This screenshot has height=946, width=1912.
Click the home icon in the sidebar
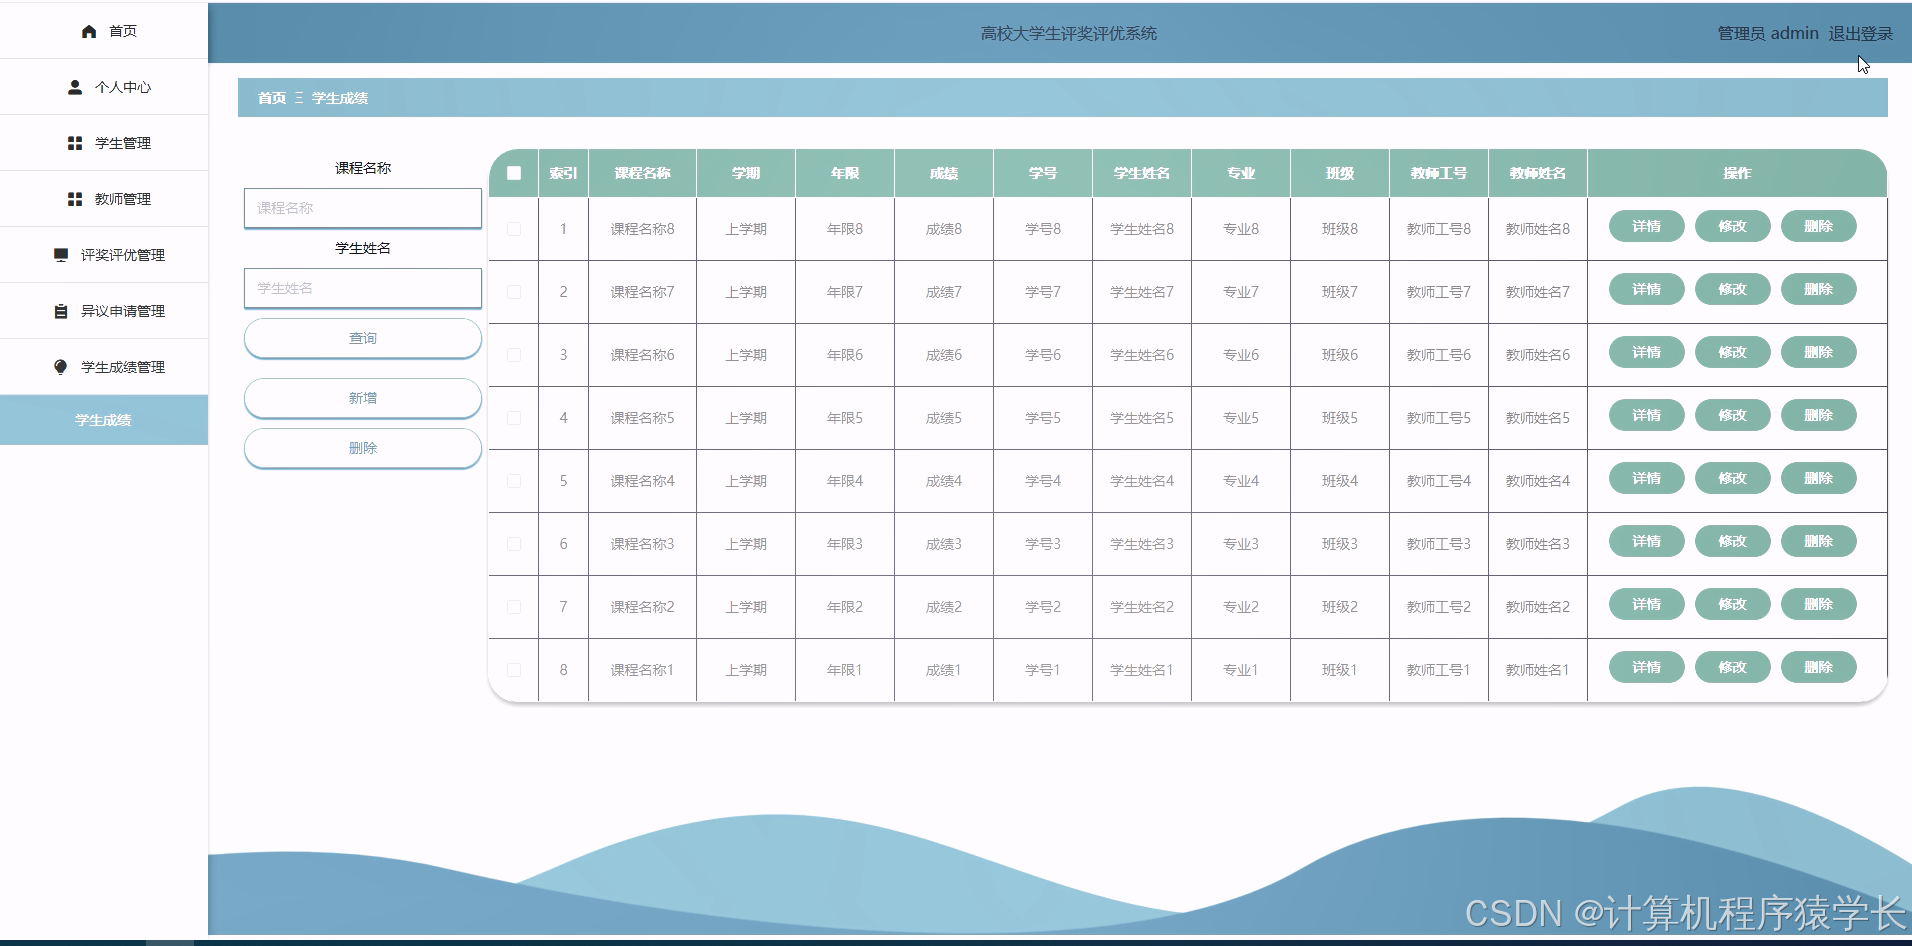89,32
